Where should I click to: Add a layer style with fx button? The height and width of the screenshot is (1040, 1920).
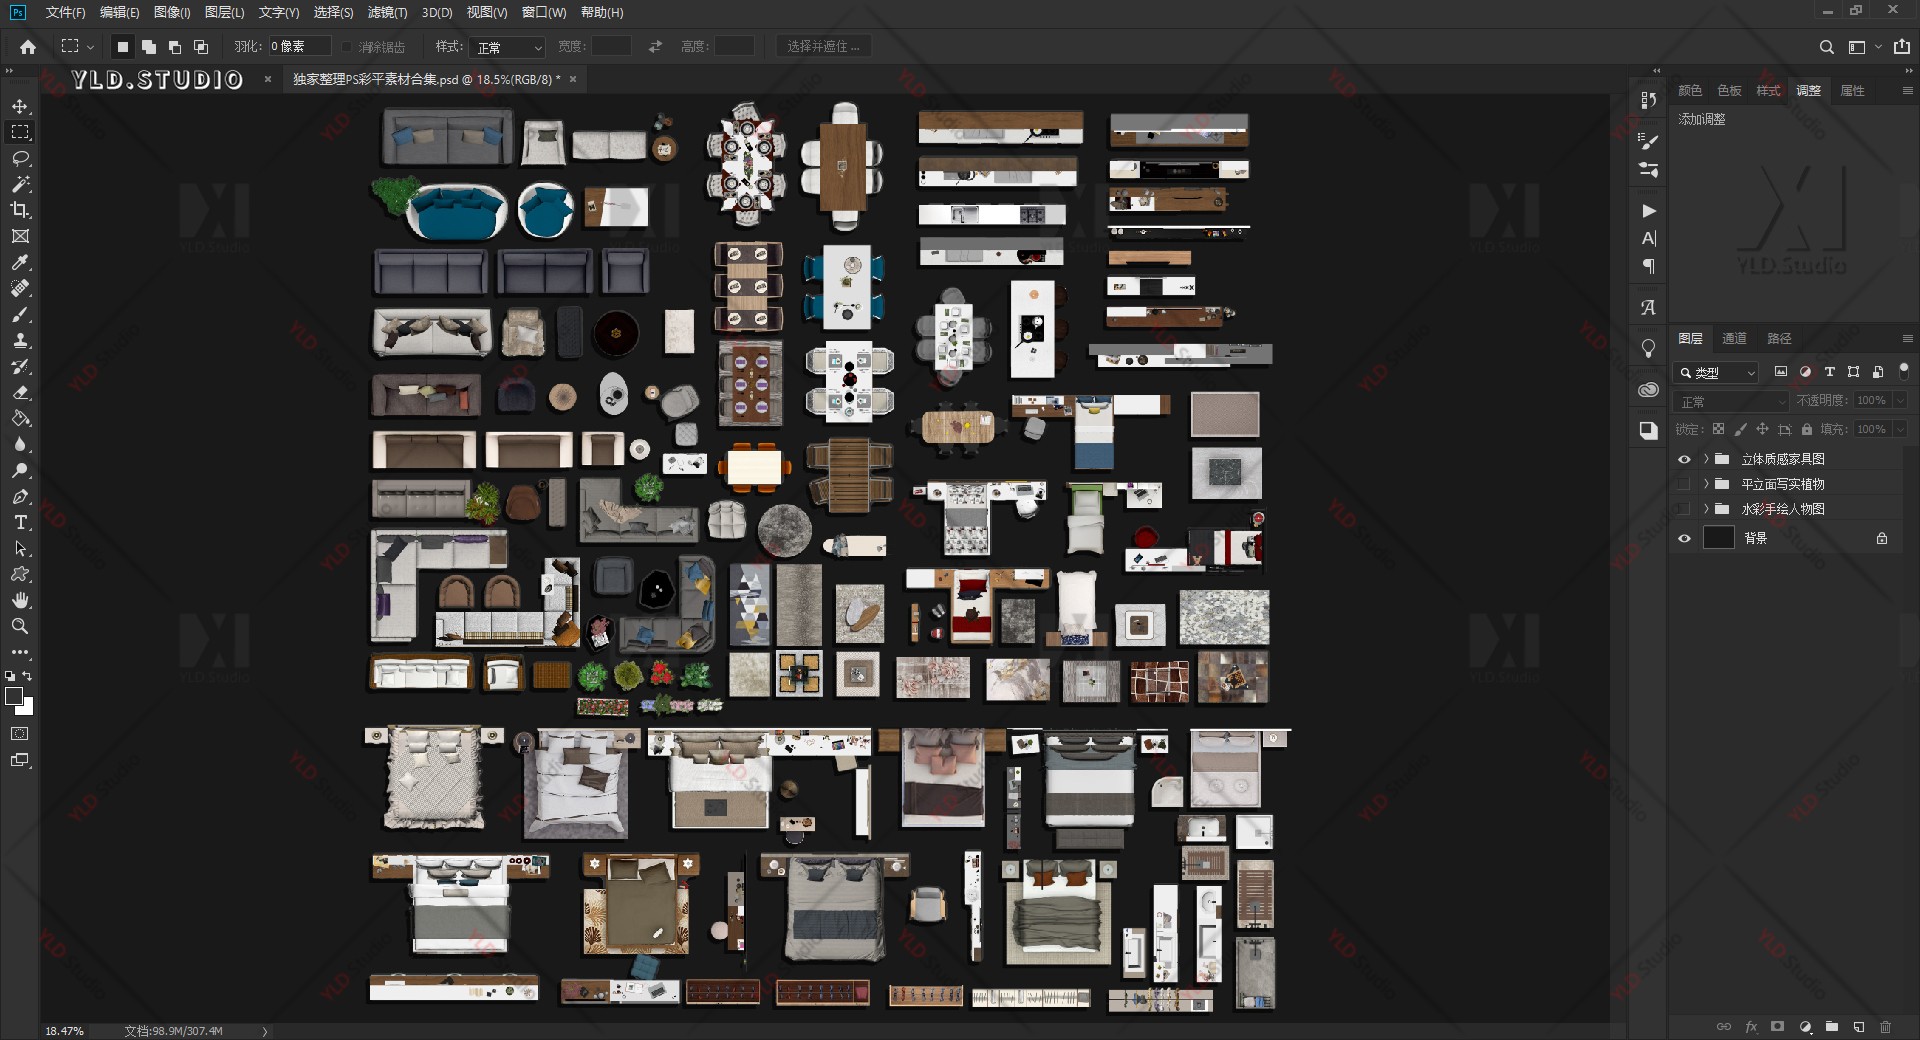click(1751, 1026)
